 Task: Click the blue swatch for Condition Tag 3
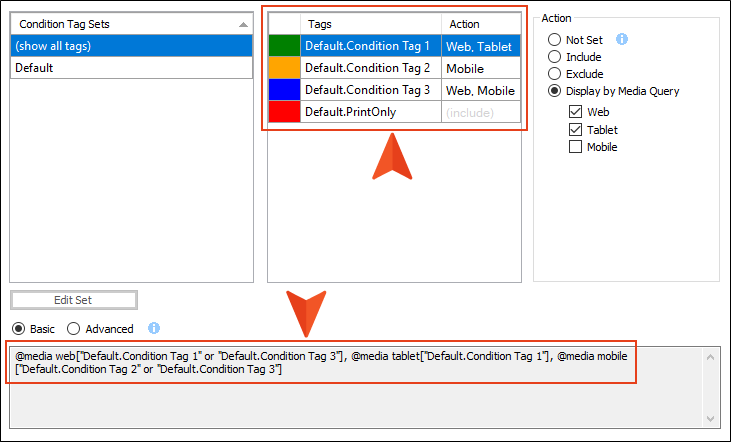click(x=284, y=90)
